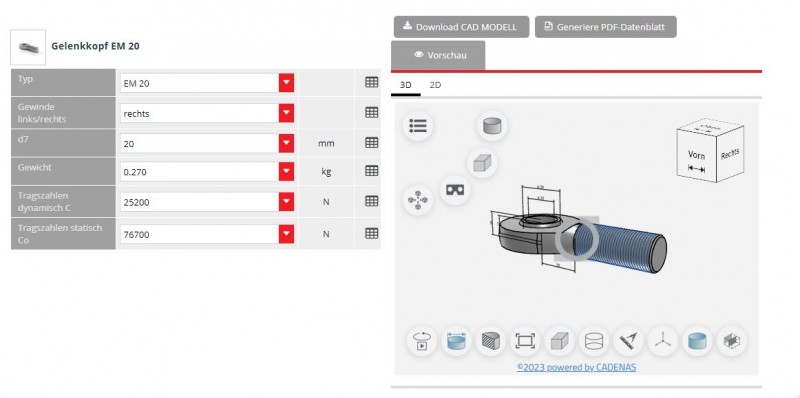The width and height of the screenshot is (800, 398).
Task: Open the list menu icon in 3D viewer
Action: click(418, 126)
